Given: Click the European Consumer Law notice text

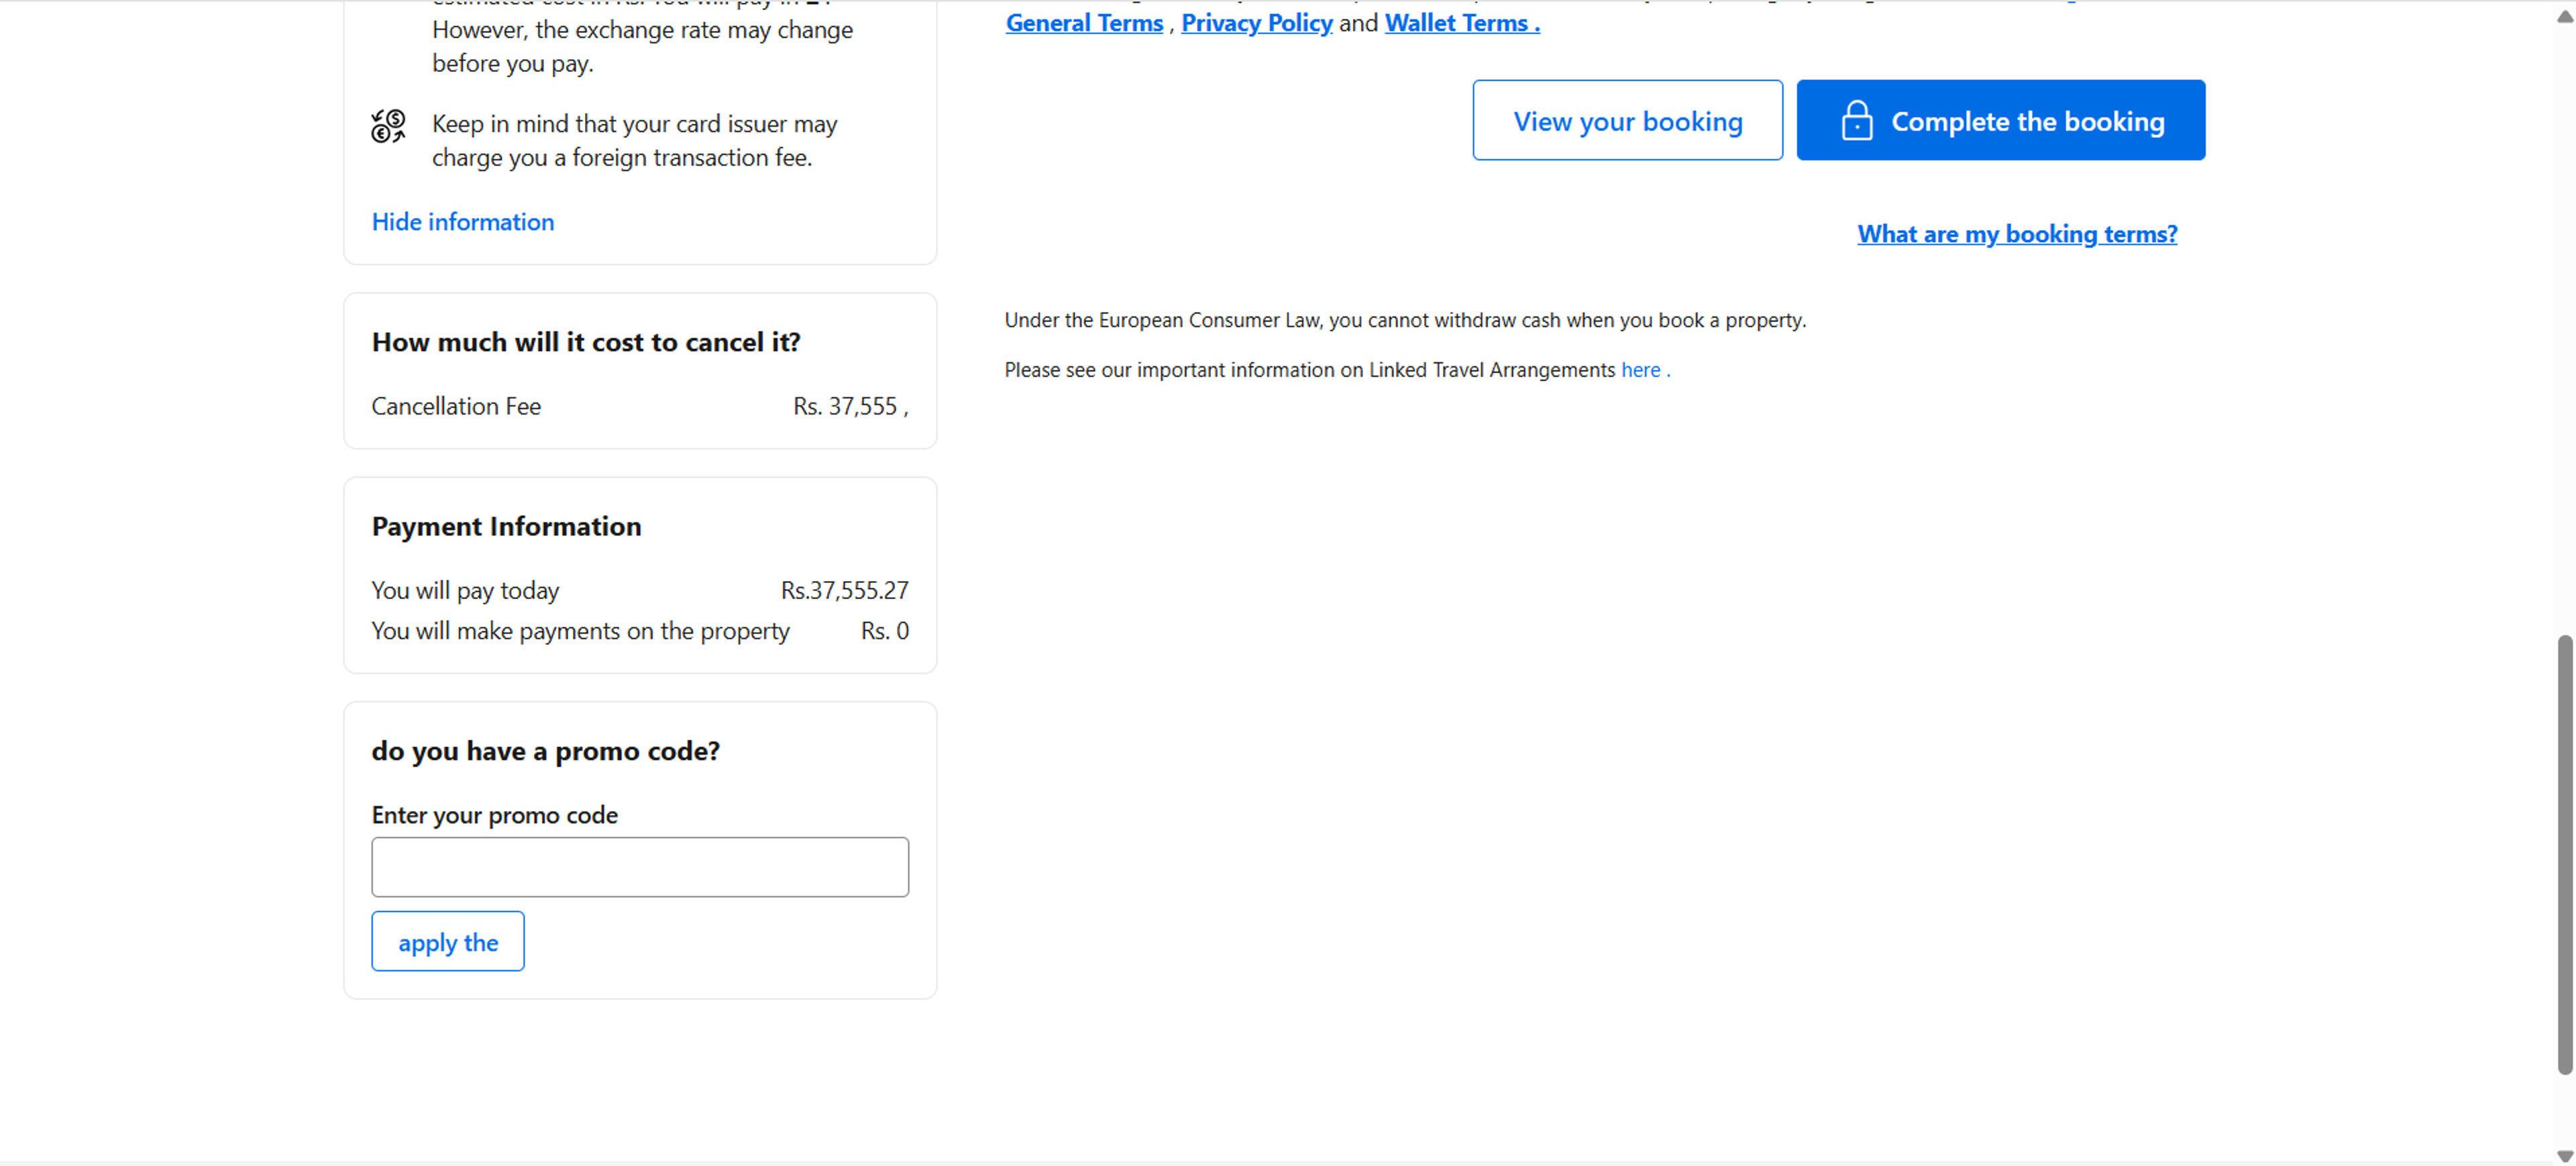Looking at the screenshot, I should (x=1405, y=320).
